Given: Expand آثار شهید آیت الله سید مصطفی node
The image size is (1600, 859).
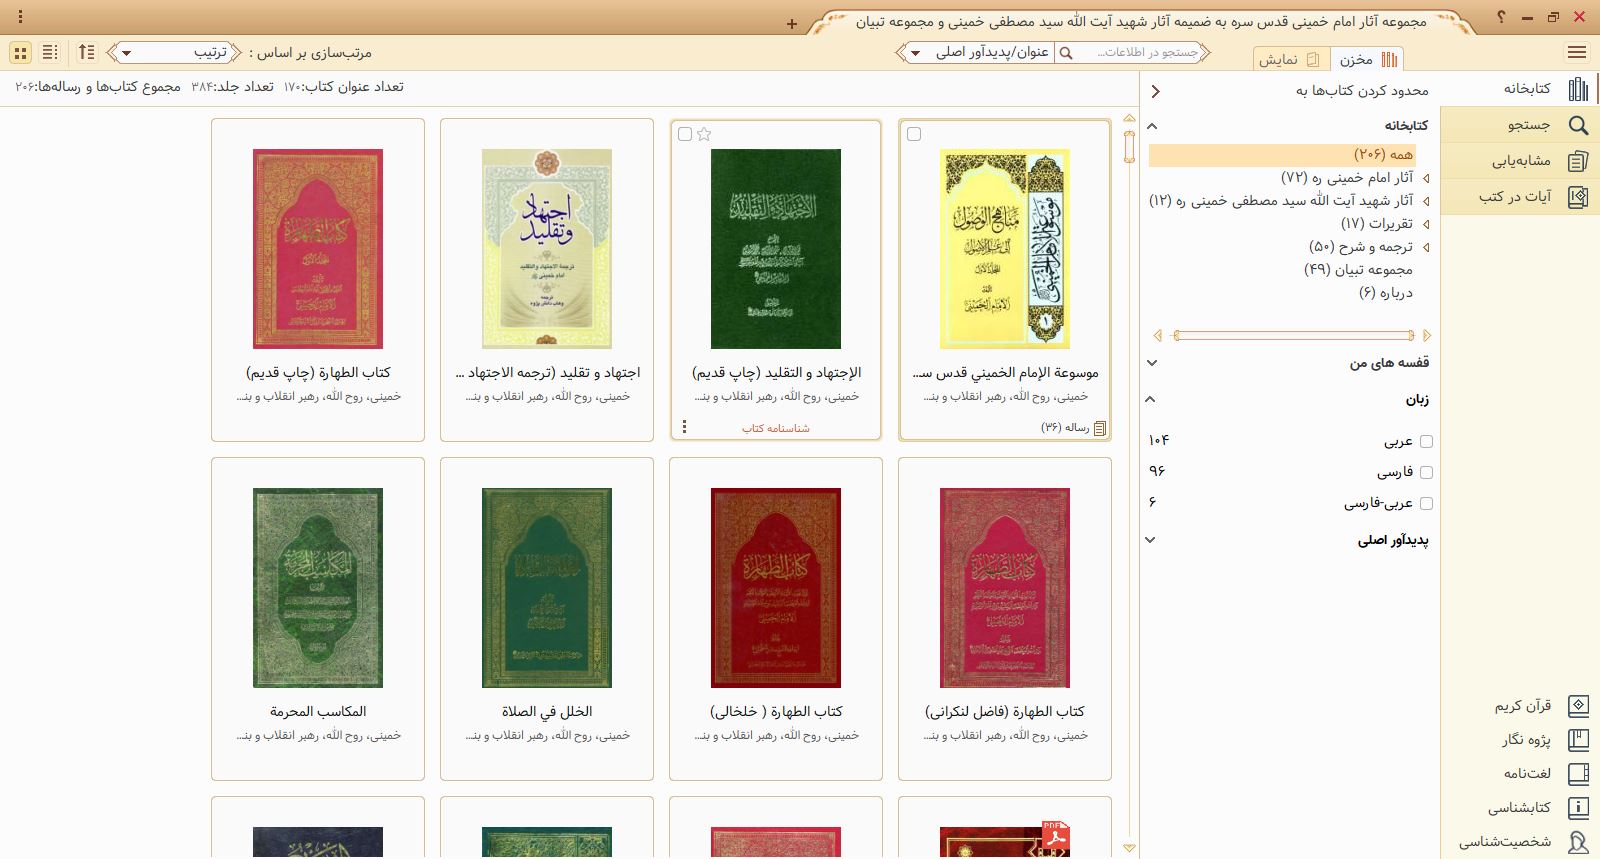Looking at the screenshot, I should [1425, 201].
